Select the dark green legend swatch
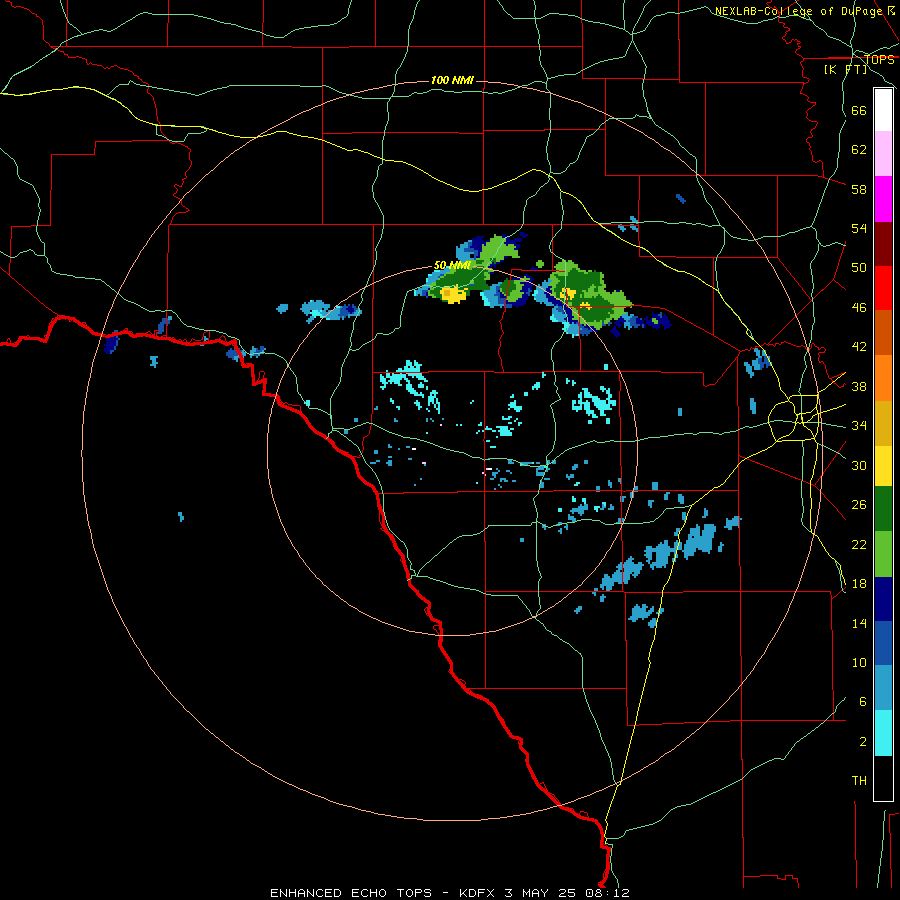 [883, 509]
